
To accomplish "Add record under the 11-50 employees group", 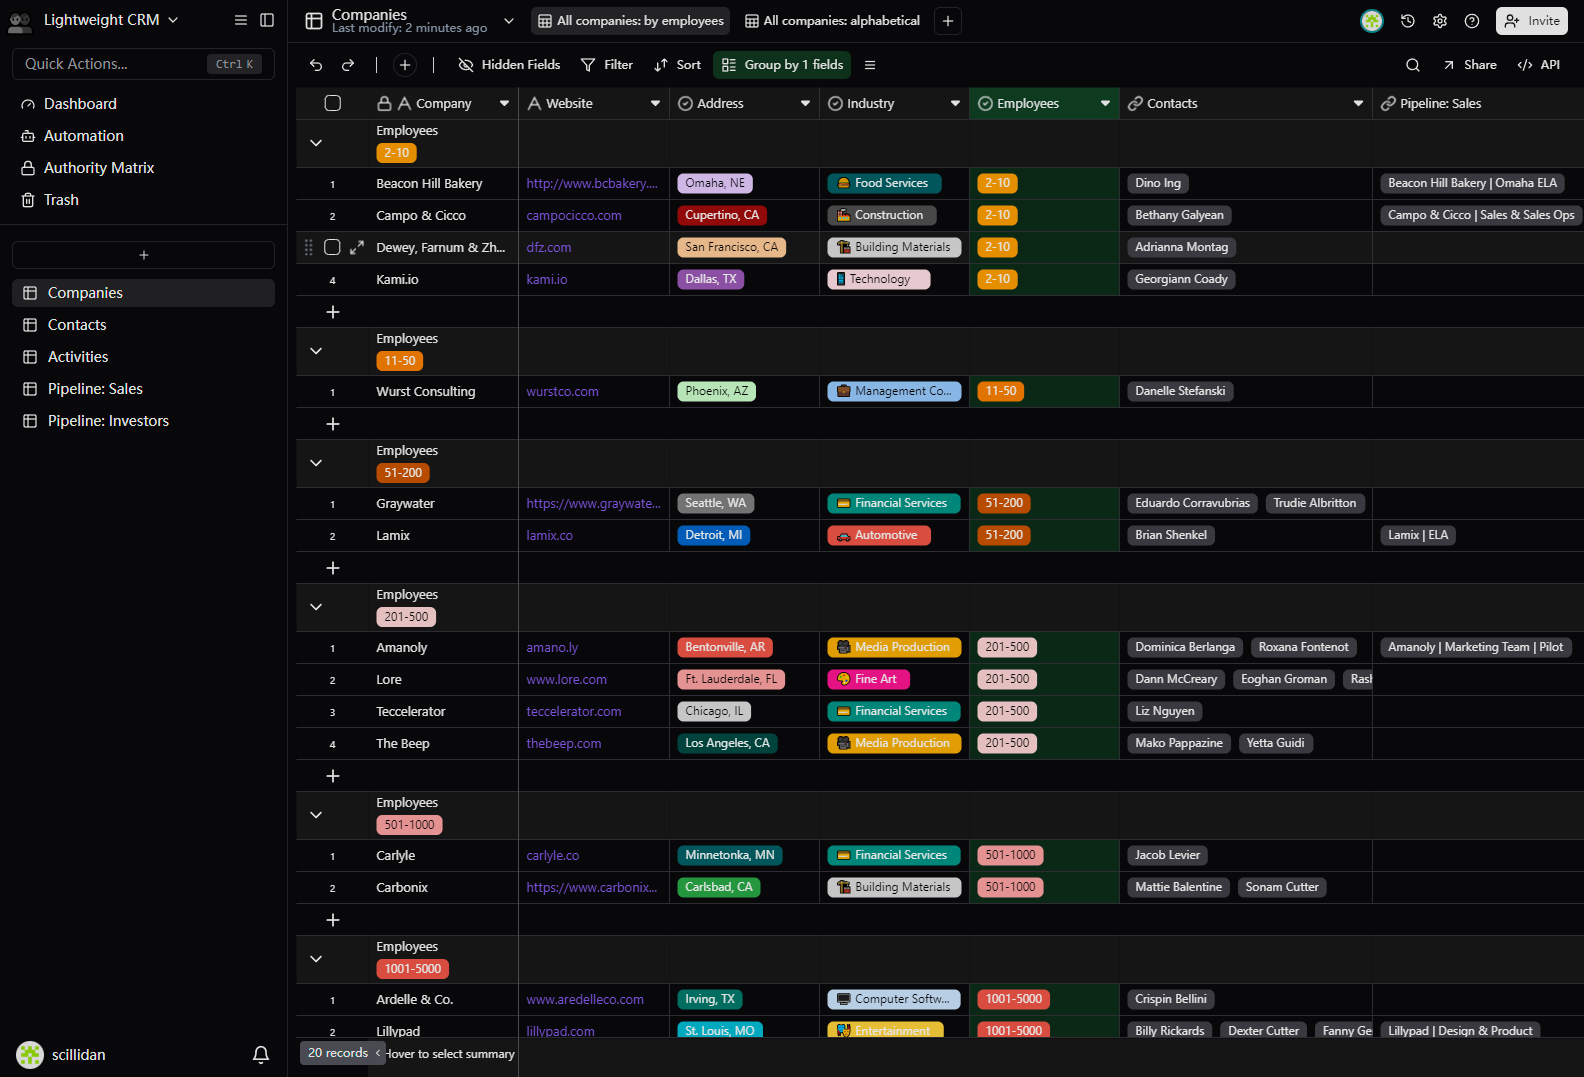I will pos(333,424).
